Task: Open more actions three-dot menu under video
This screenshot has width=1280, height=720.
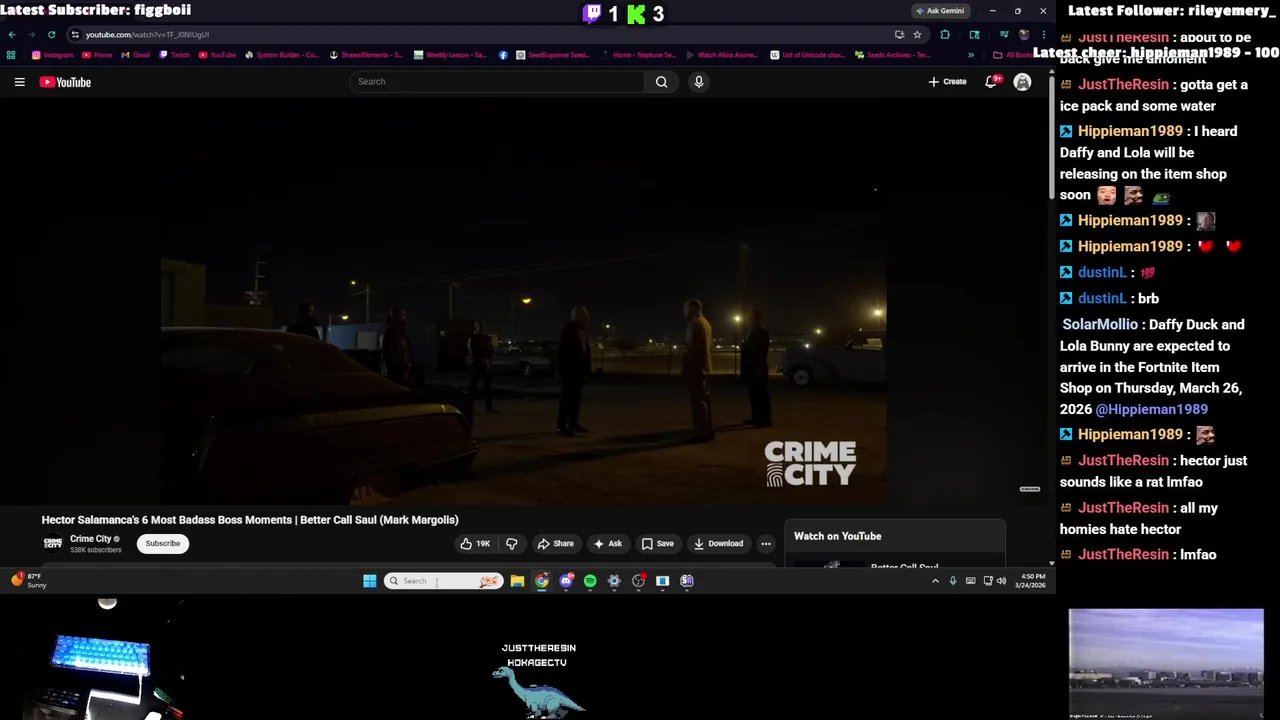Action: coord(766,544)
